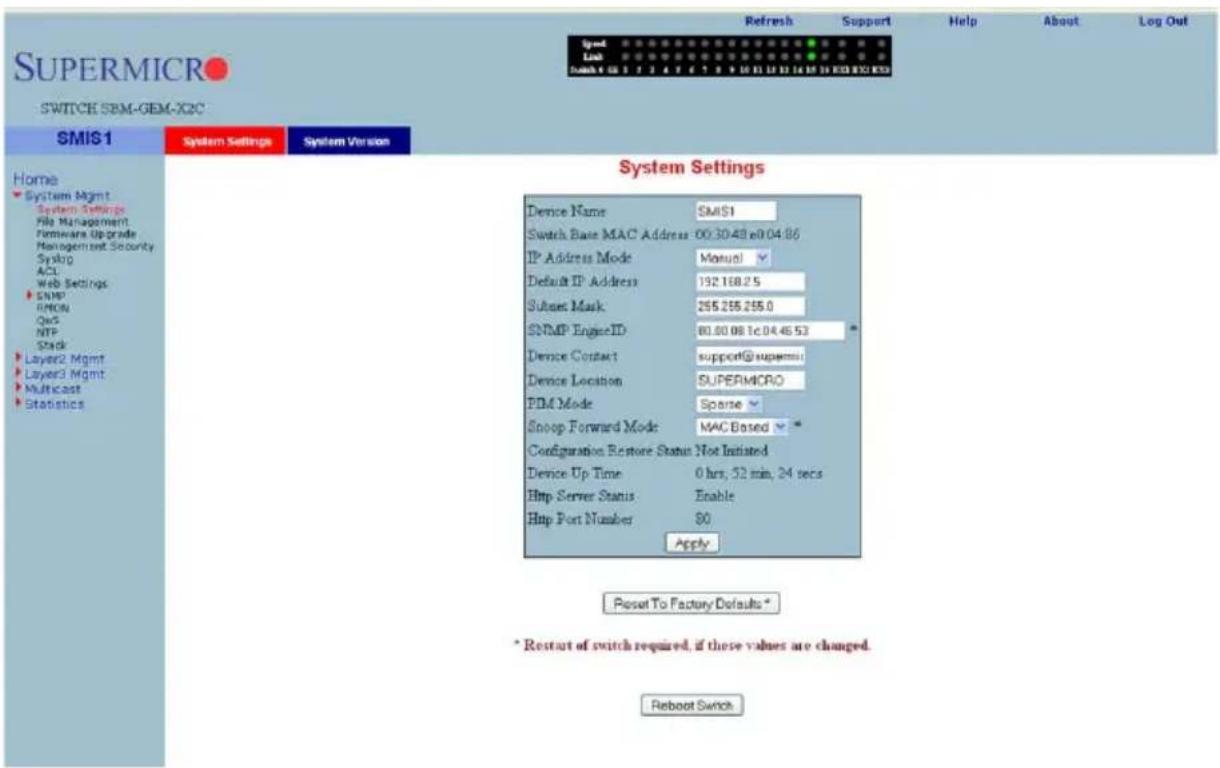Image resolution: width=1220 pixels, height=768 pixels.
Task: Click the Http Port Number value 80
Action: point(703,517)
